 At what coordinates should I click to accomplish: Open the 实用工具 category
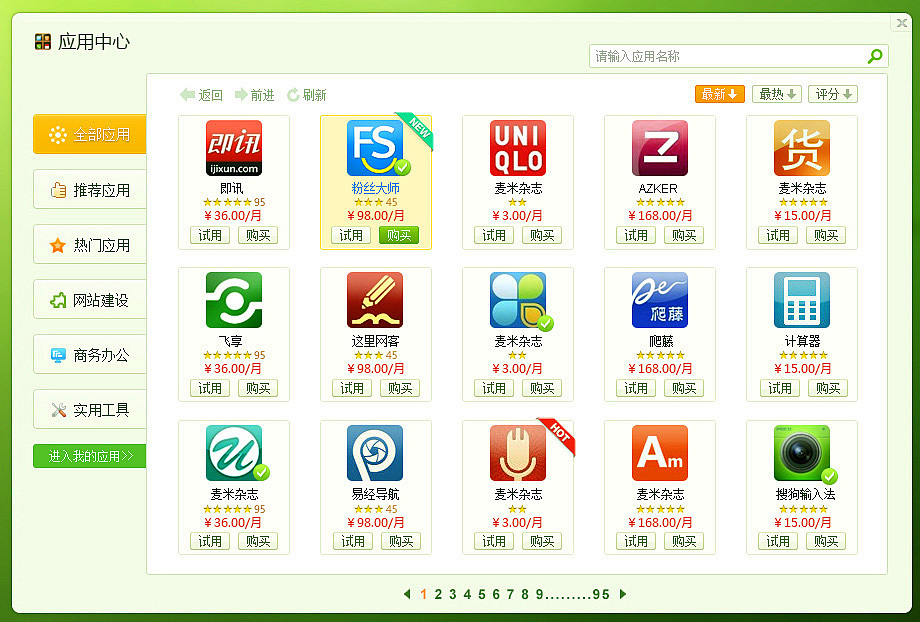point(90,410)
